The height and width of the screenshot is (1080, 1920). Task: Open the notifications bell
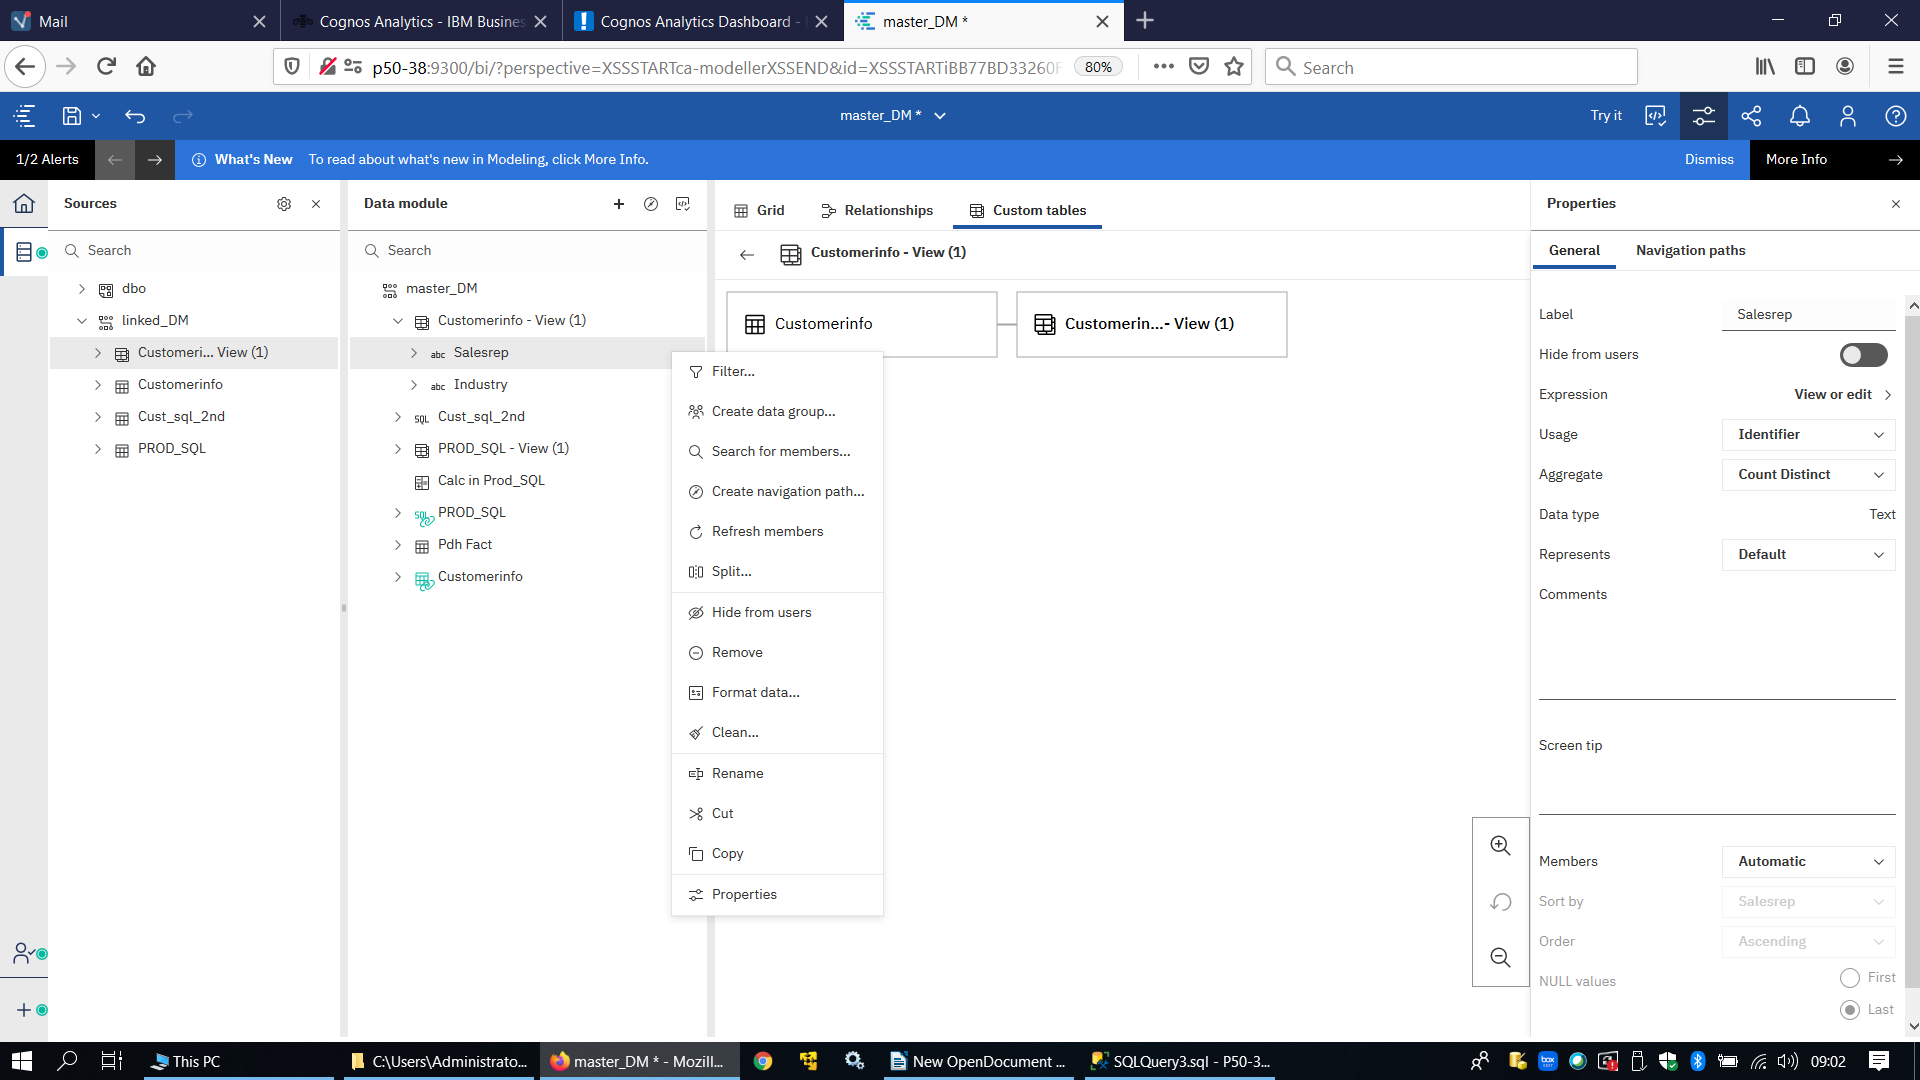1799,116
